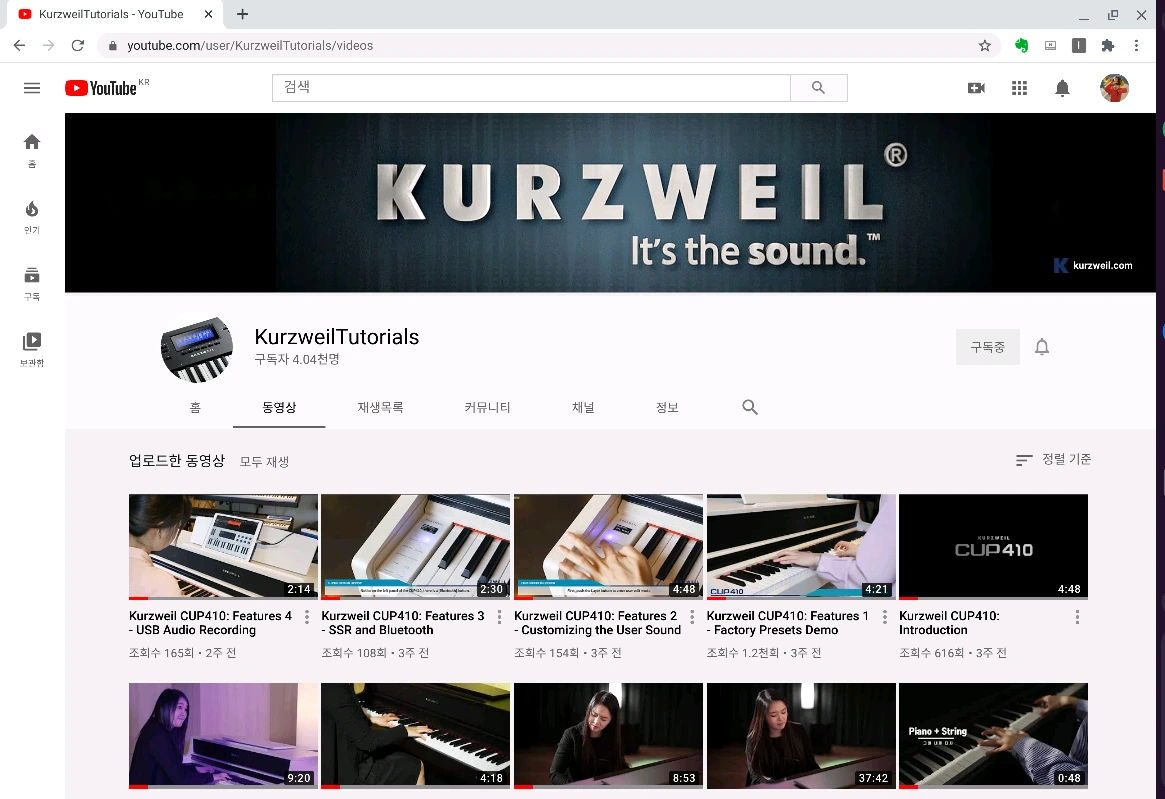Play the 9:20 video thumbnail
This screenshot has width=1165, height=799.
223,736
